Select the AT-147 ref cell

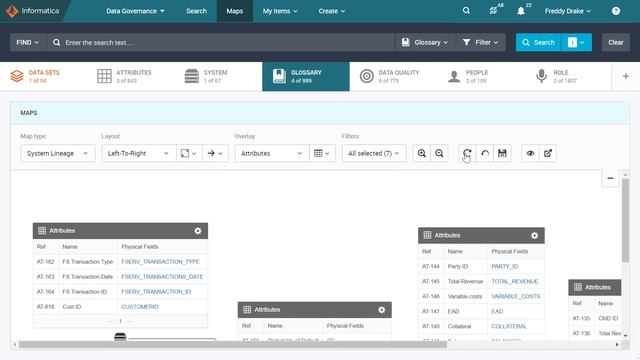[x=431, y=311]
